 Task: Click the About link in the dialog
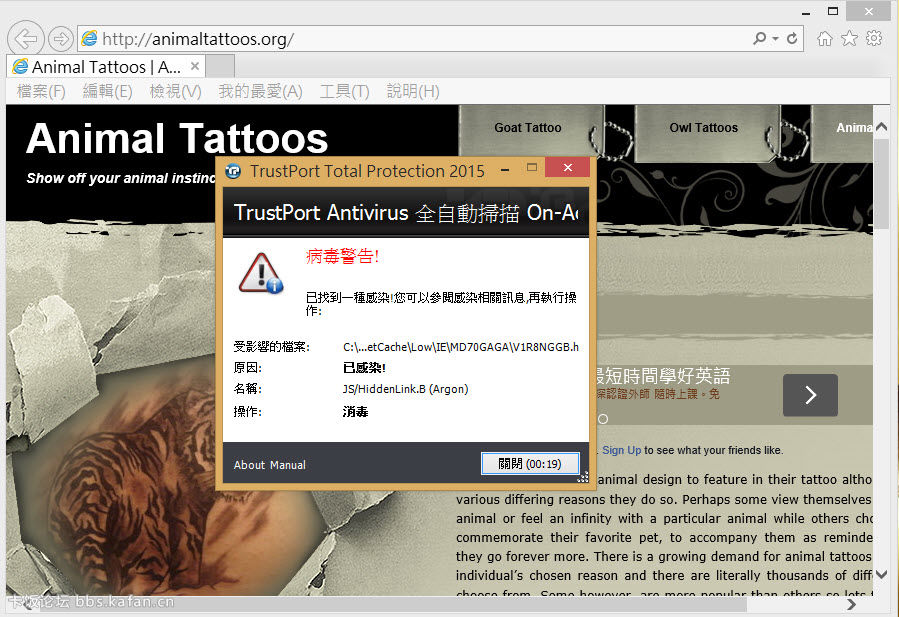click(249, 465)
